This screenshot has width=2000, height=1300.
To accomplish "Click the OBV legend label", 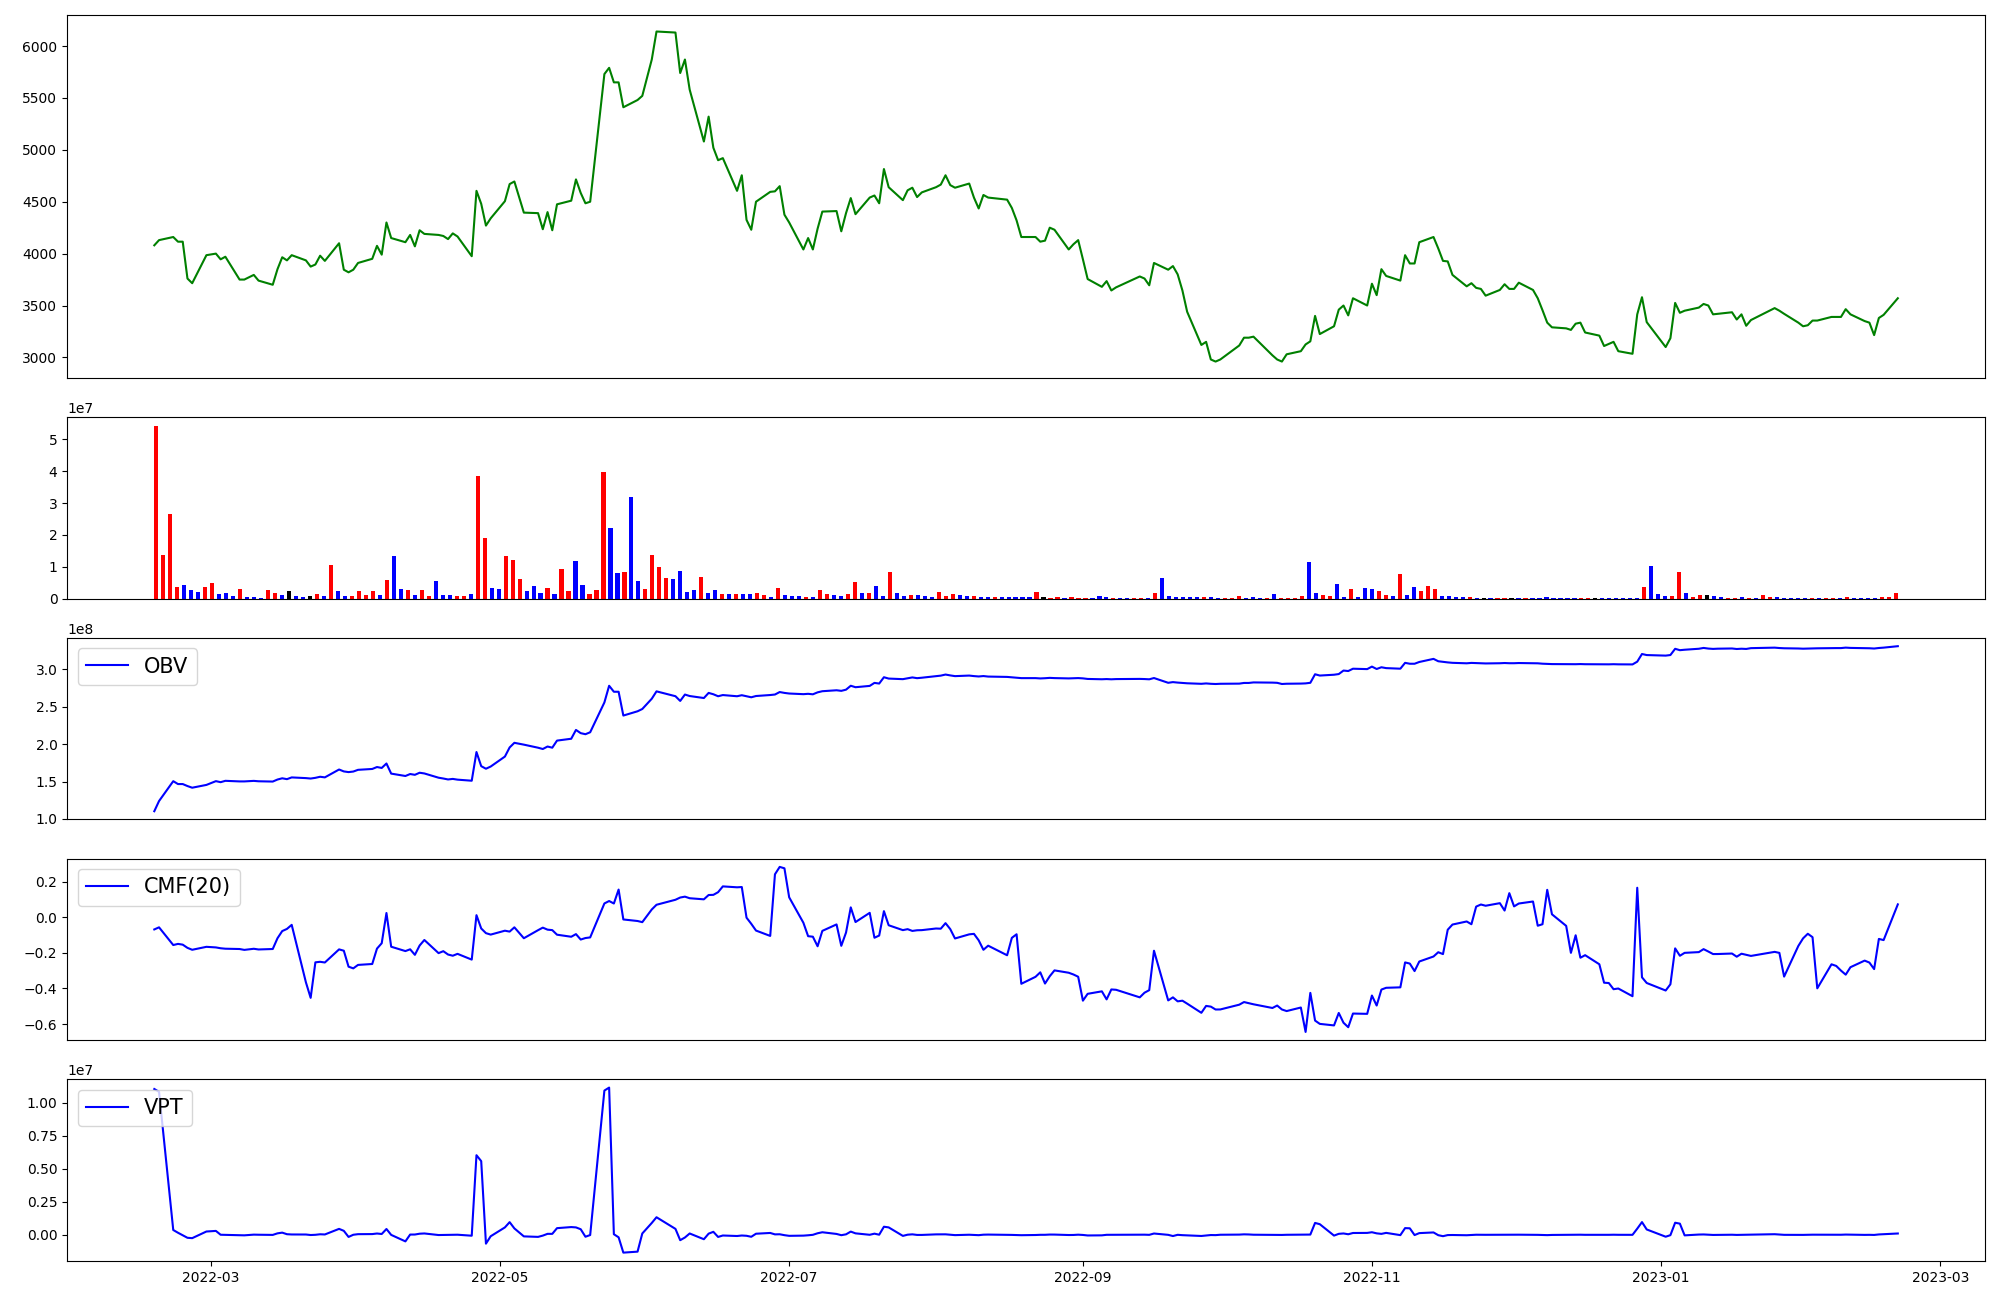I will click(165, 666).
